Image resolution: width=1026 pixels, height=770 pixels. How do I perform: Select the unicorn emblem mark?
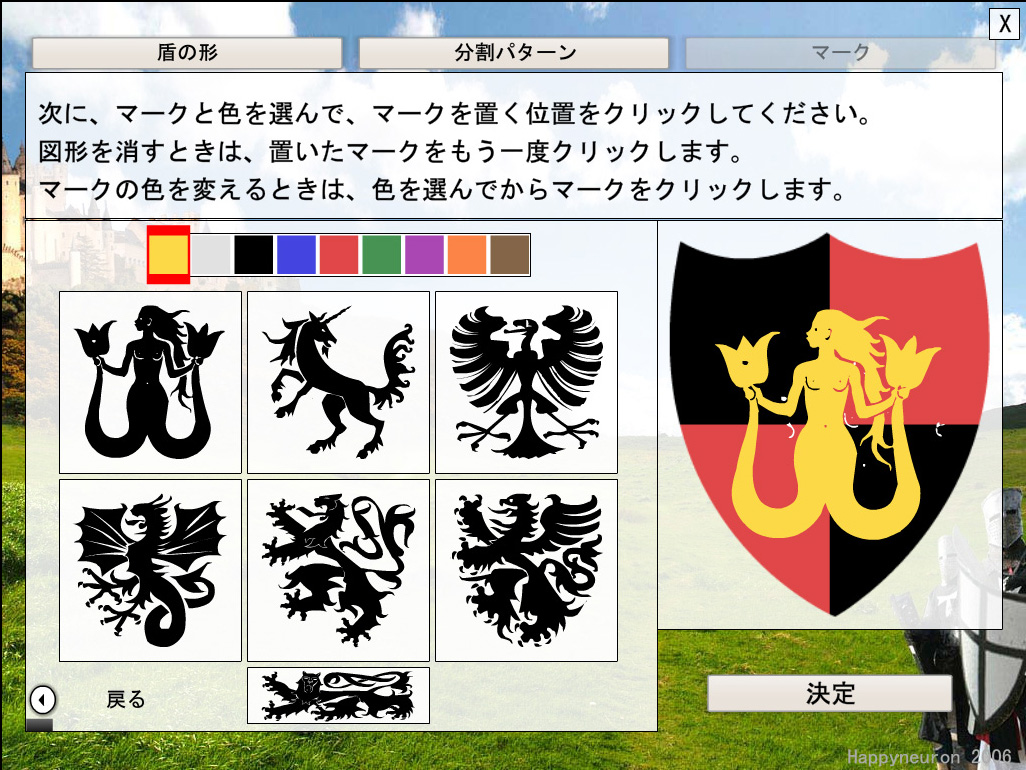tap(338, 382)
